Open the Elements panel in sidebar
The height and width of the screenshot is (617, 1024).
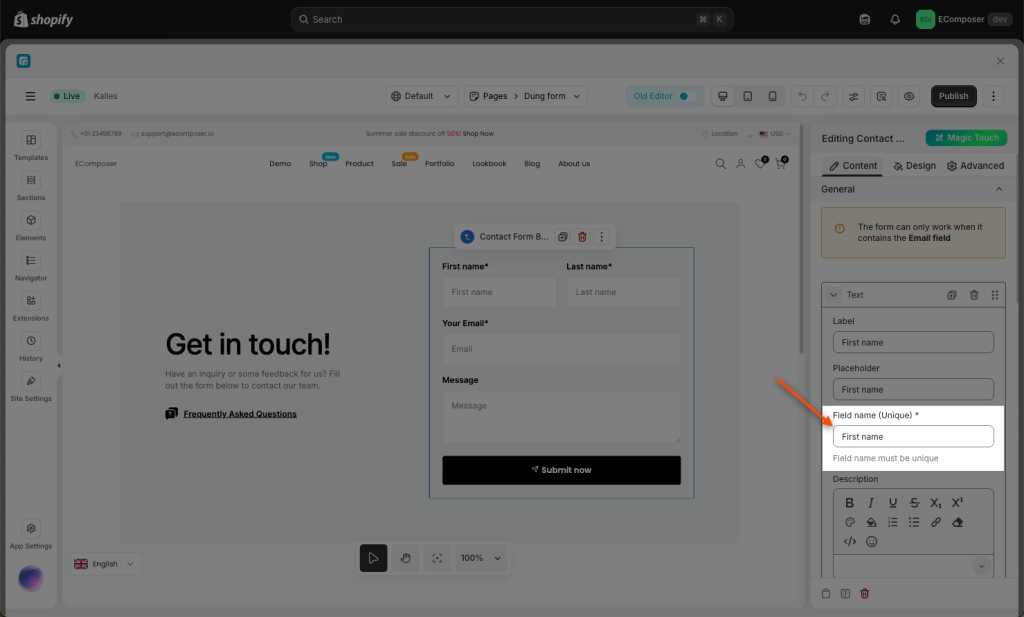31,226
